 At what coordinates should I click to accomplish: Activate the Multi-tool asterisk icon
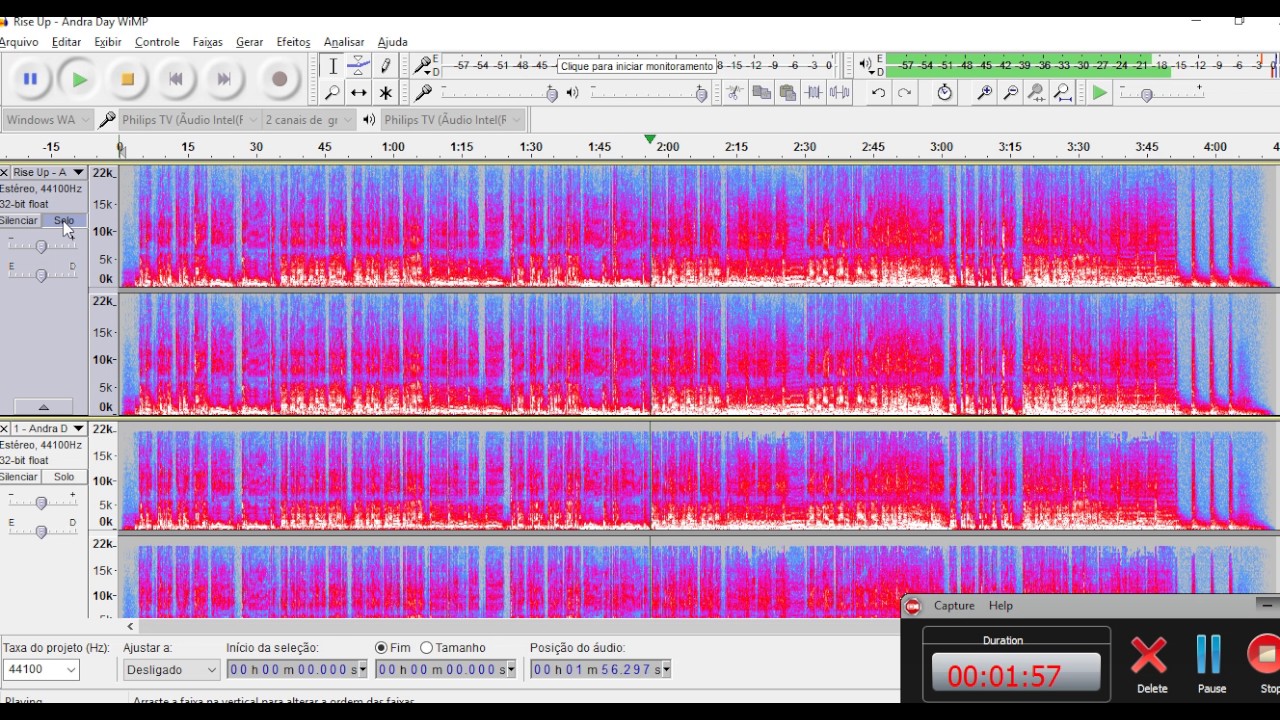pyautogui.click(x=385, y=93)
